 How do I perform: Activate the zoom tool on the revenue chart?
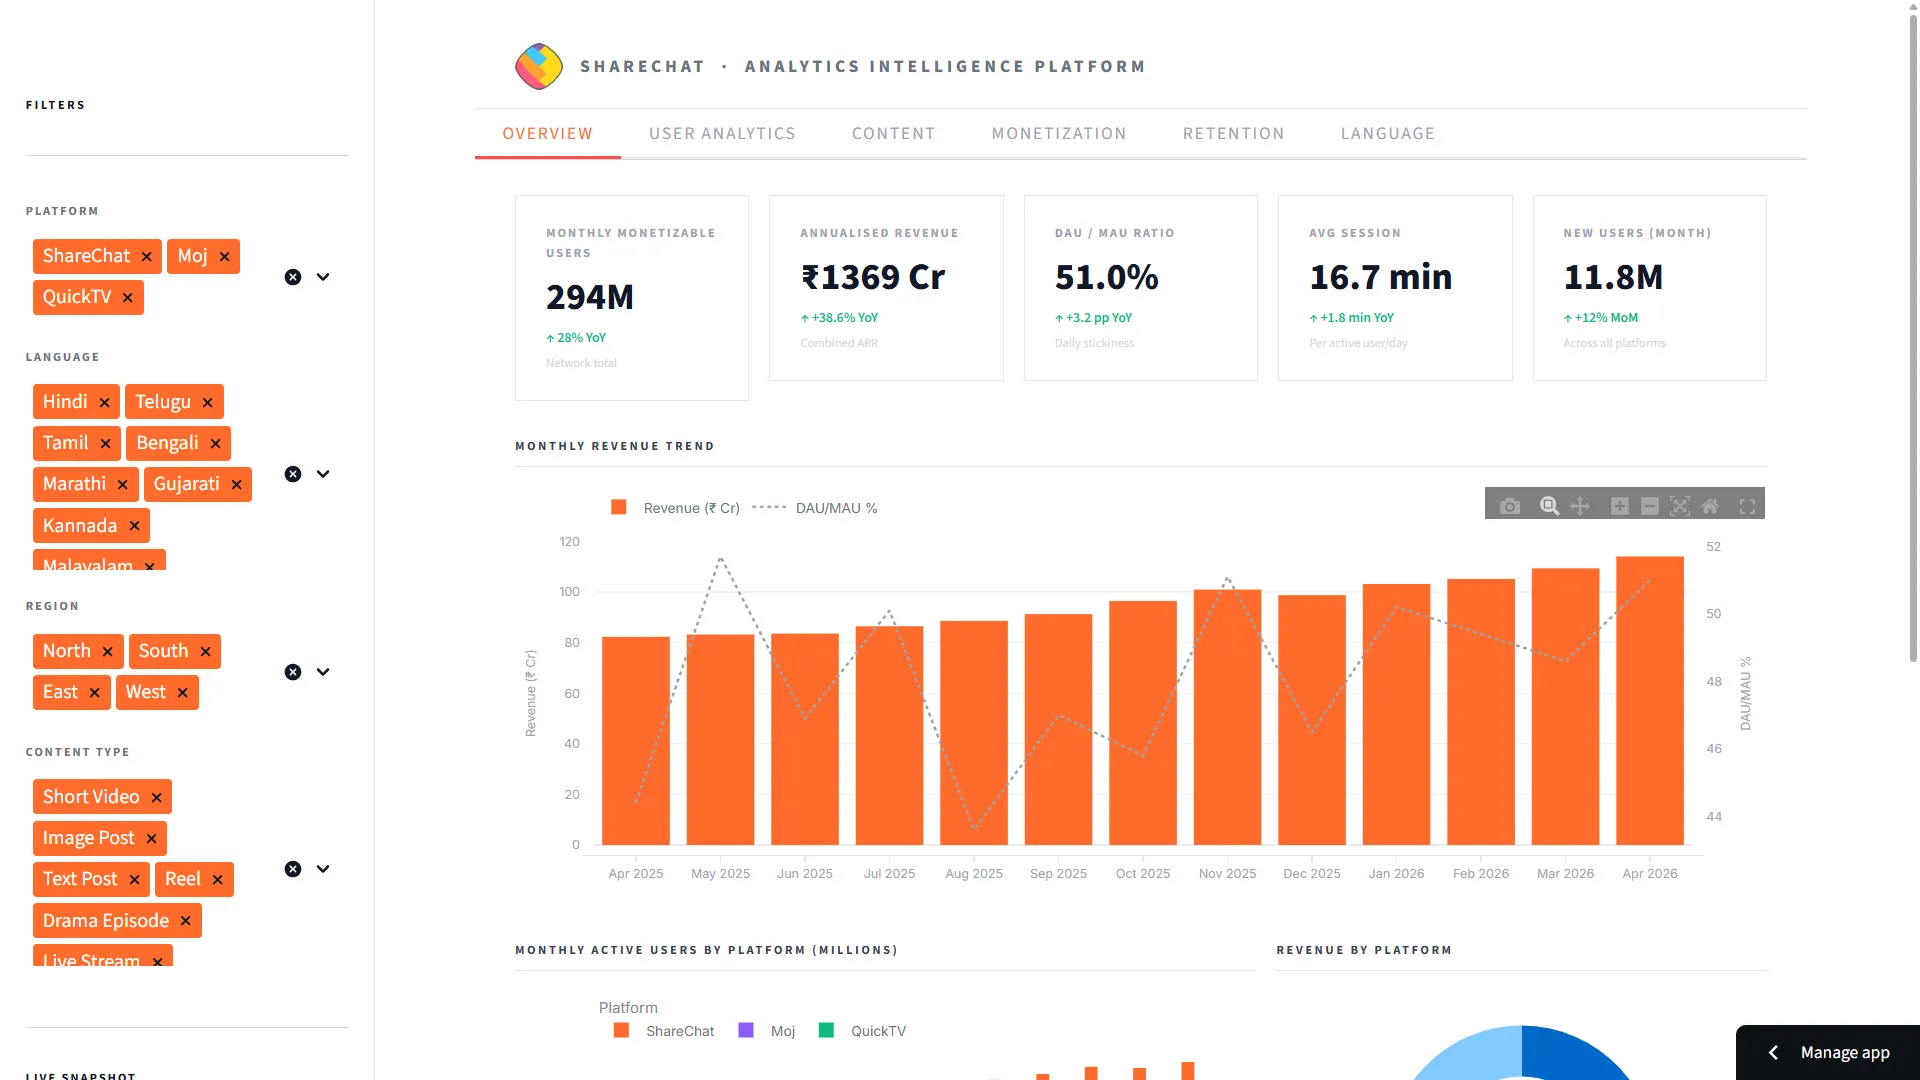tap(1549, 506)
